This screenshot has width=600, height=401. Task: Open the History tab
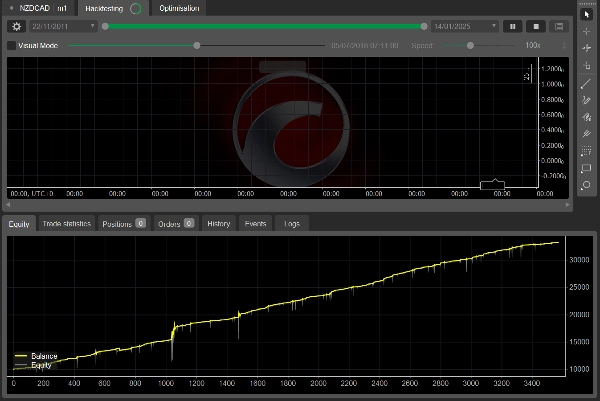[218, 223]
